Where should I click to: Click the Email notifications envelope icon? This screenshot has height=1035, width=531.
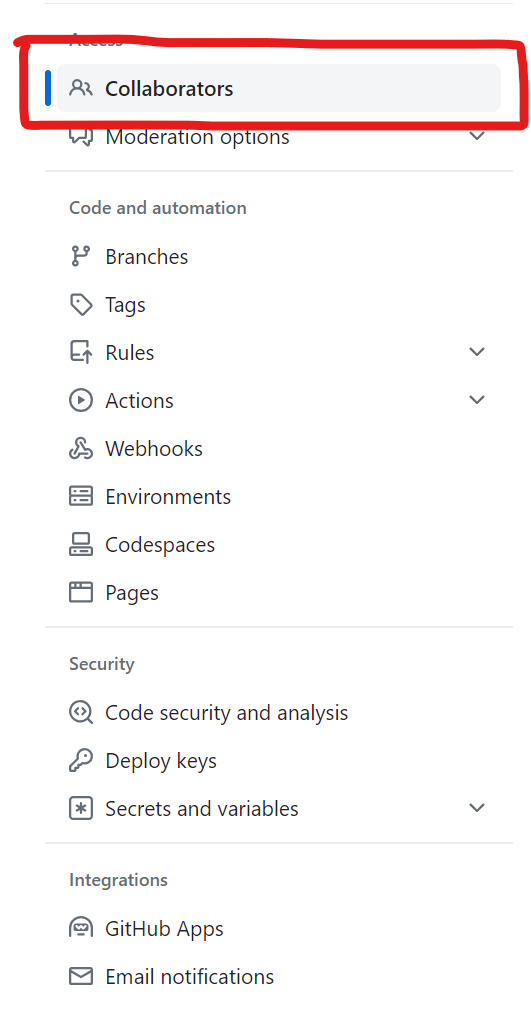[81, 976]
